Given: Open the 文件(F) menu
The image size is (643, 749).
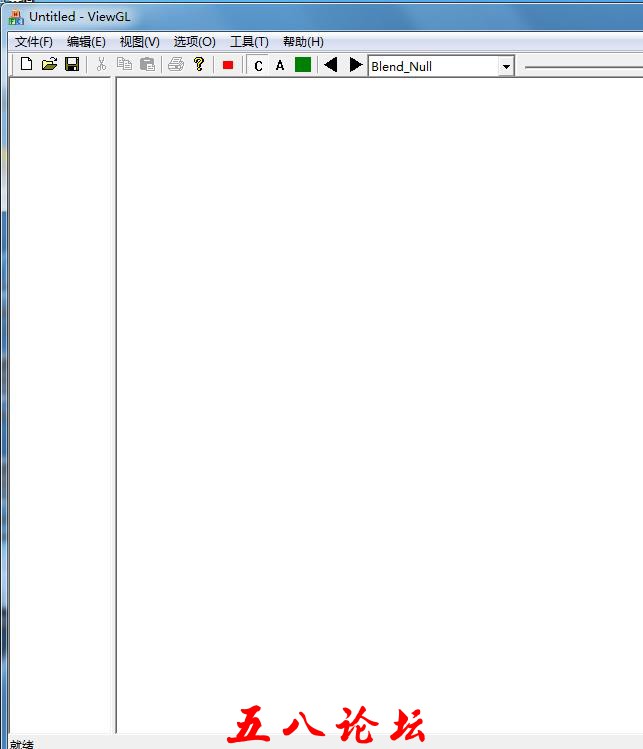Looking at the screenshot, I should click(34, 42).
